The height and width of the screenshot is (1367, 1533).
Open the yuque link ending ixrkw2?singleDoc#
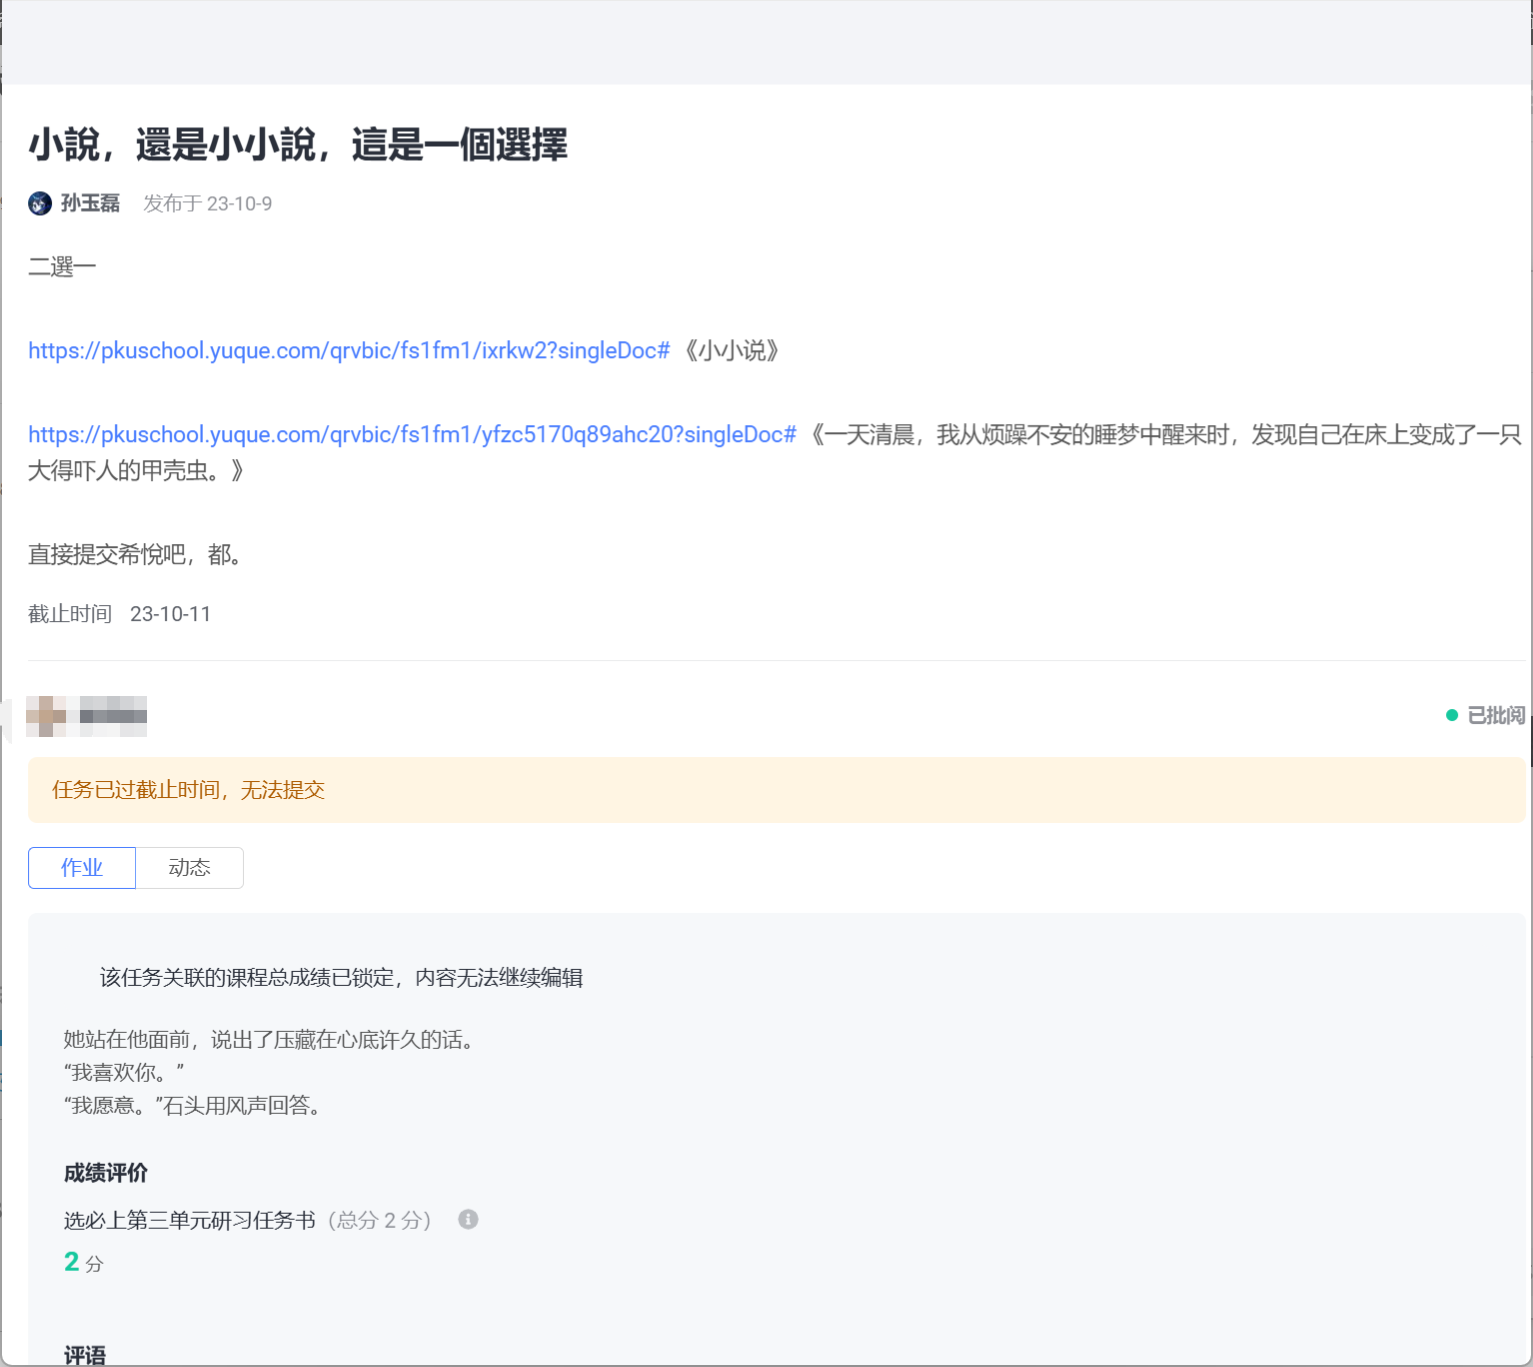coord(348,351)
